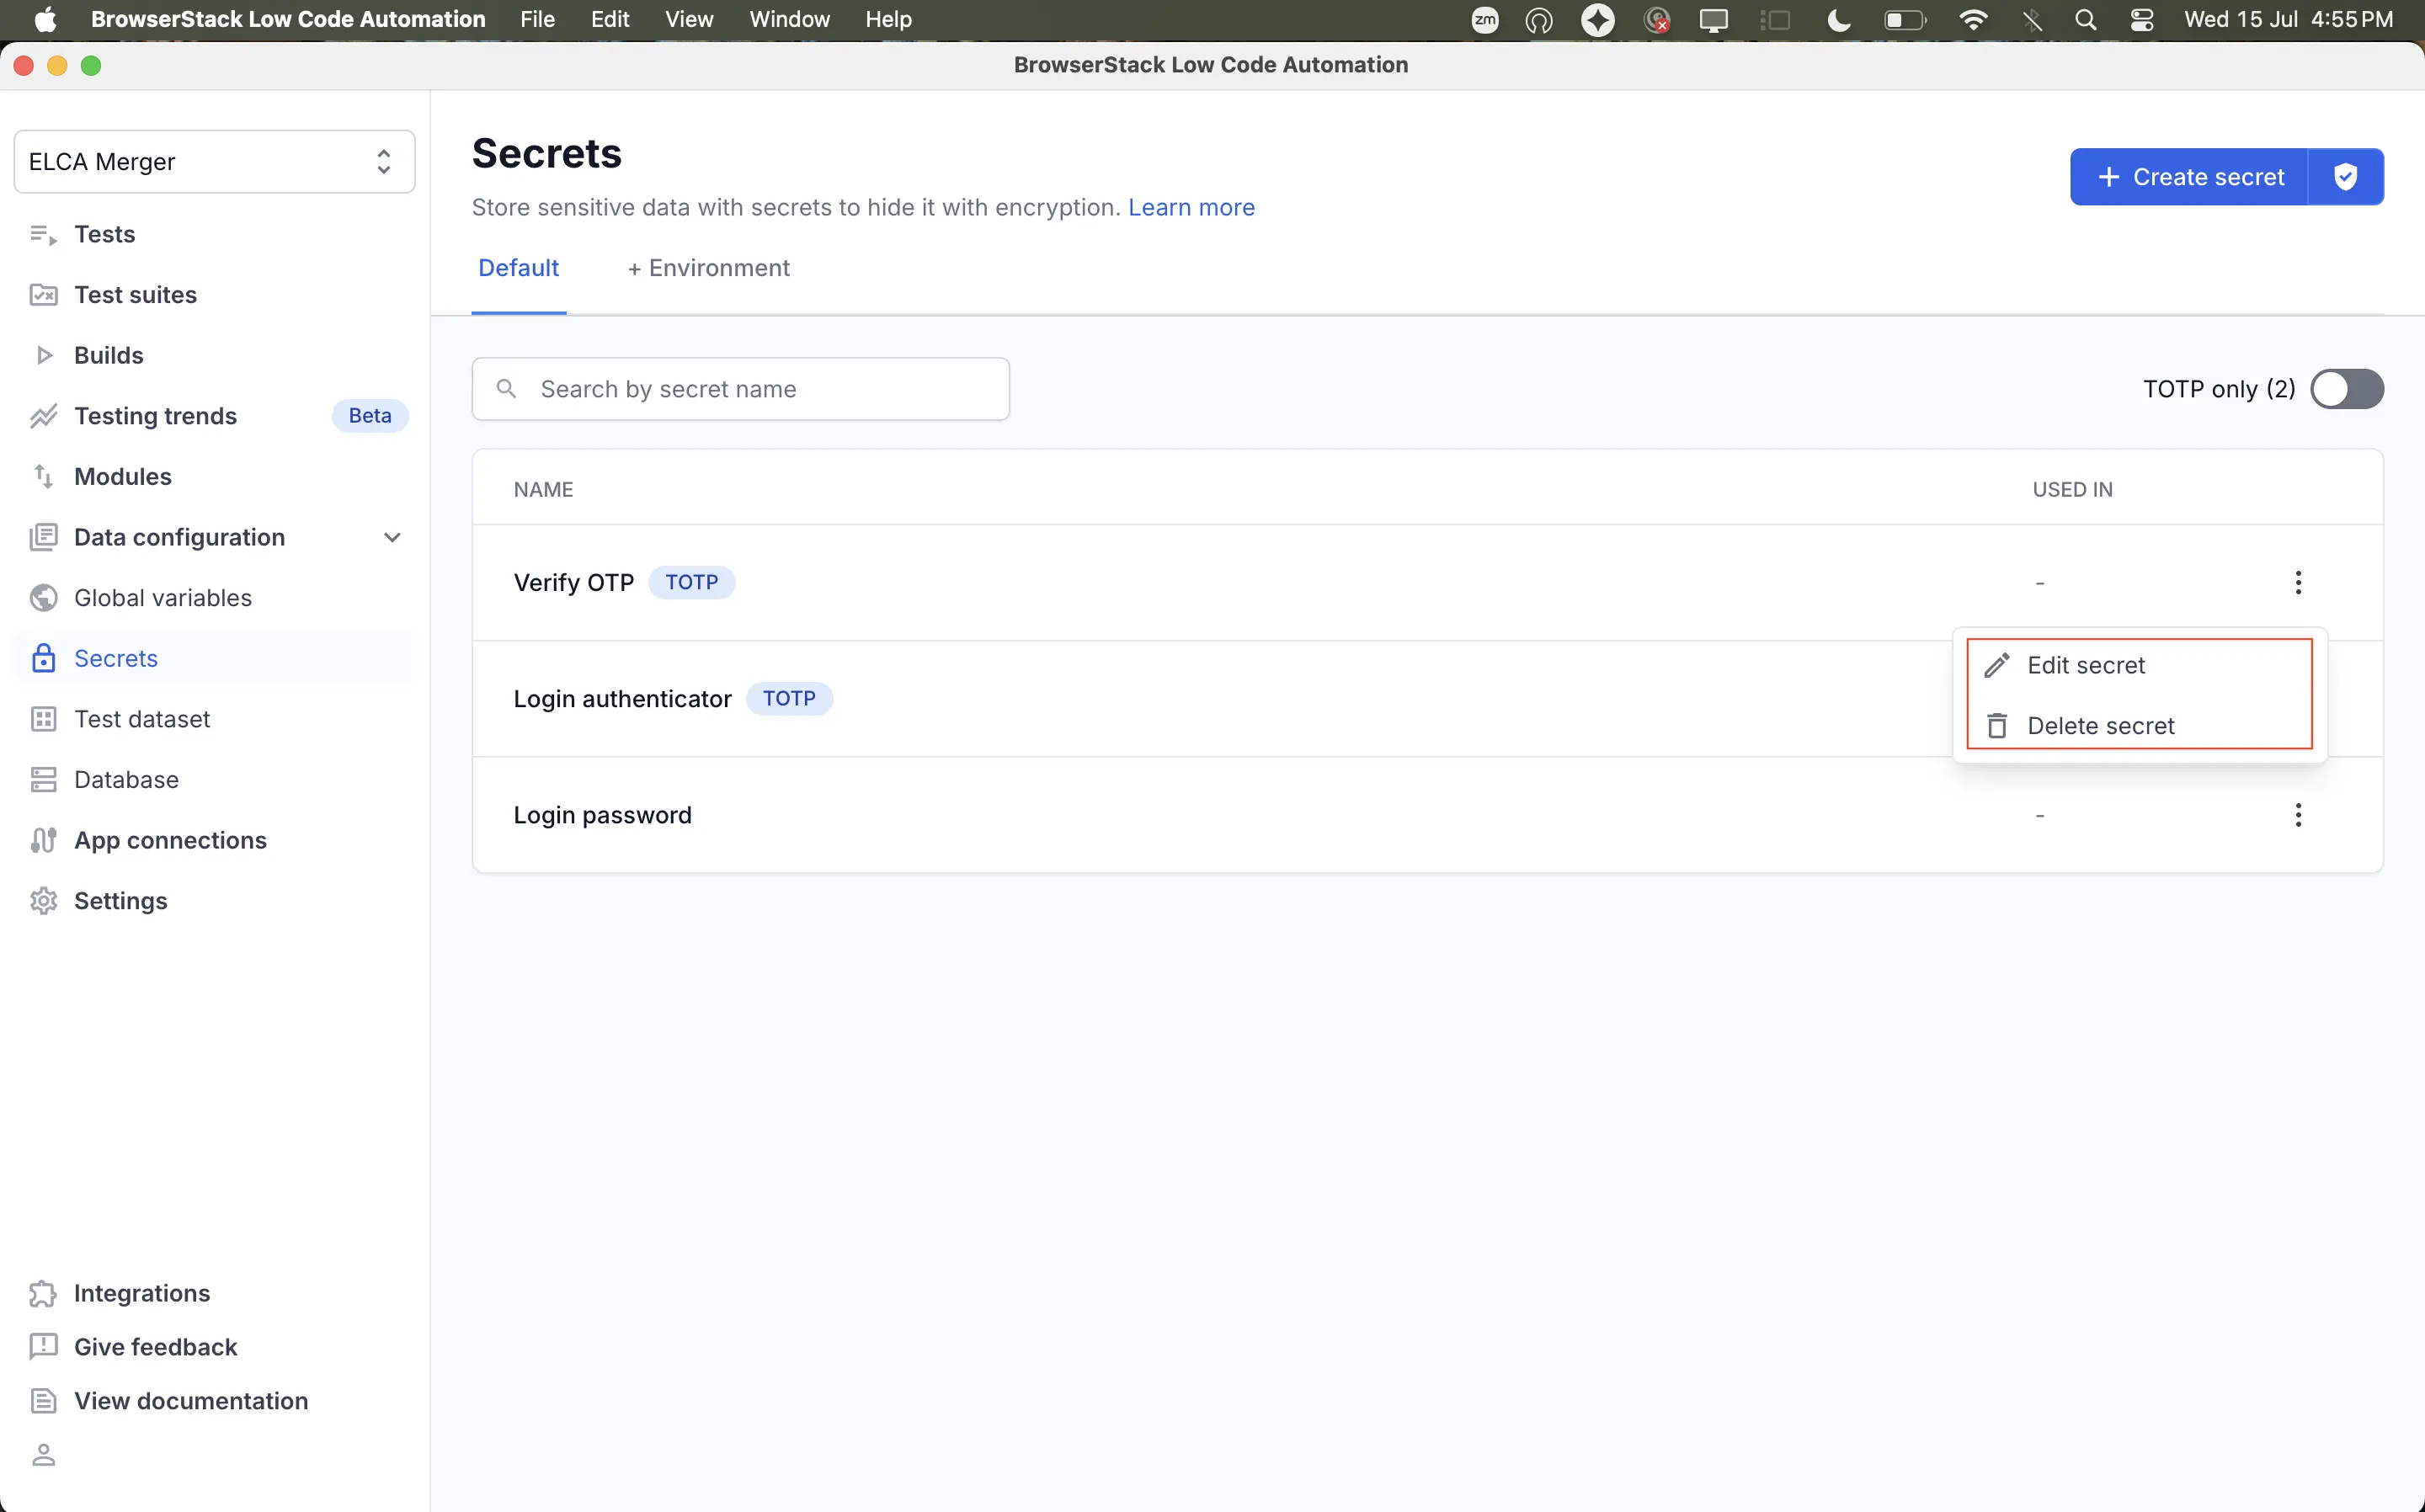Image resolution: width=2425 pixels, height=1512 pixels.
Task: Open Test suites icon in sidebar
Action: (x=43, y=295)
